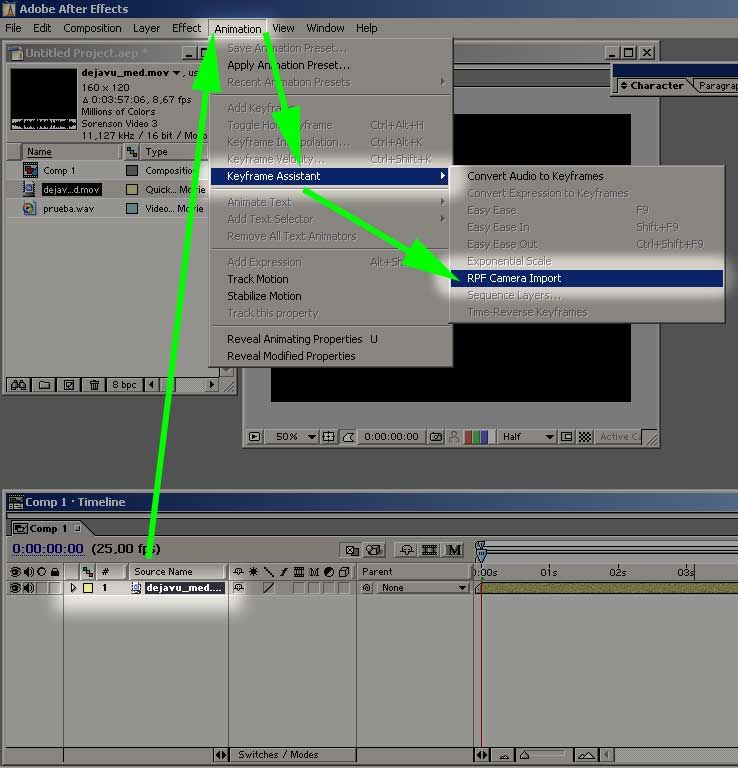This screenshot has height=768, width=738.
Task: Open the Active Camera view dropdown
Action: click(x=620, y=436)
